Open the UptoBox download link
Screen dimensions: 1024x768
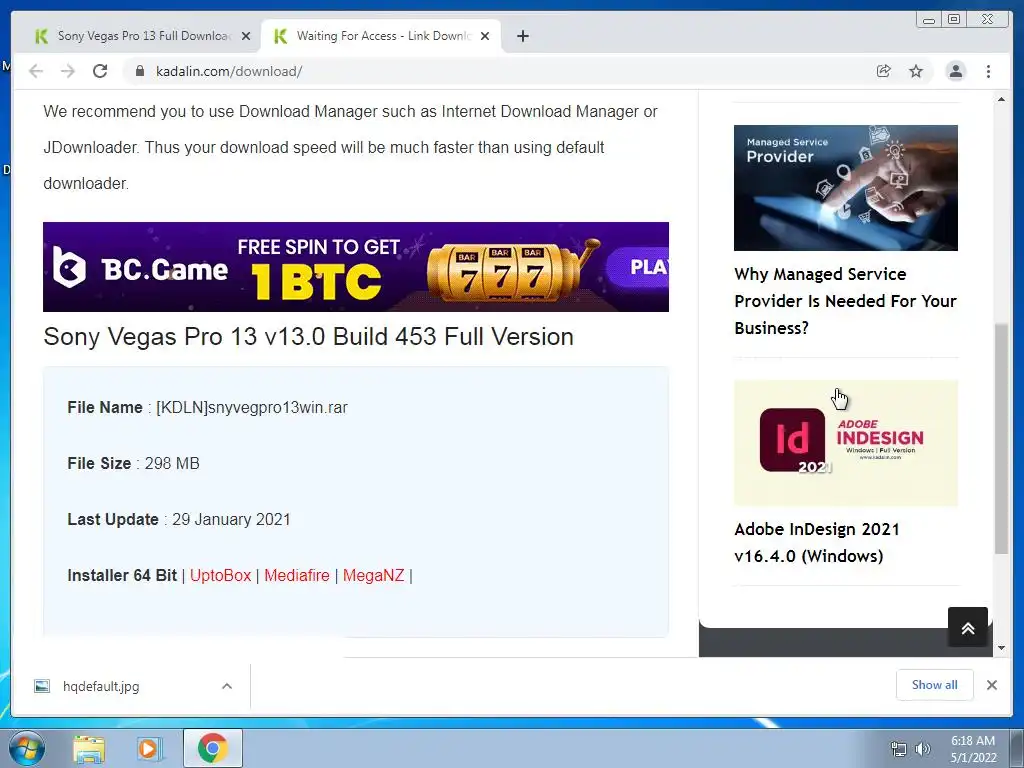(221, 575)
